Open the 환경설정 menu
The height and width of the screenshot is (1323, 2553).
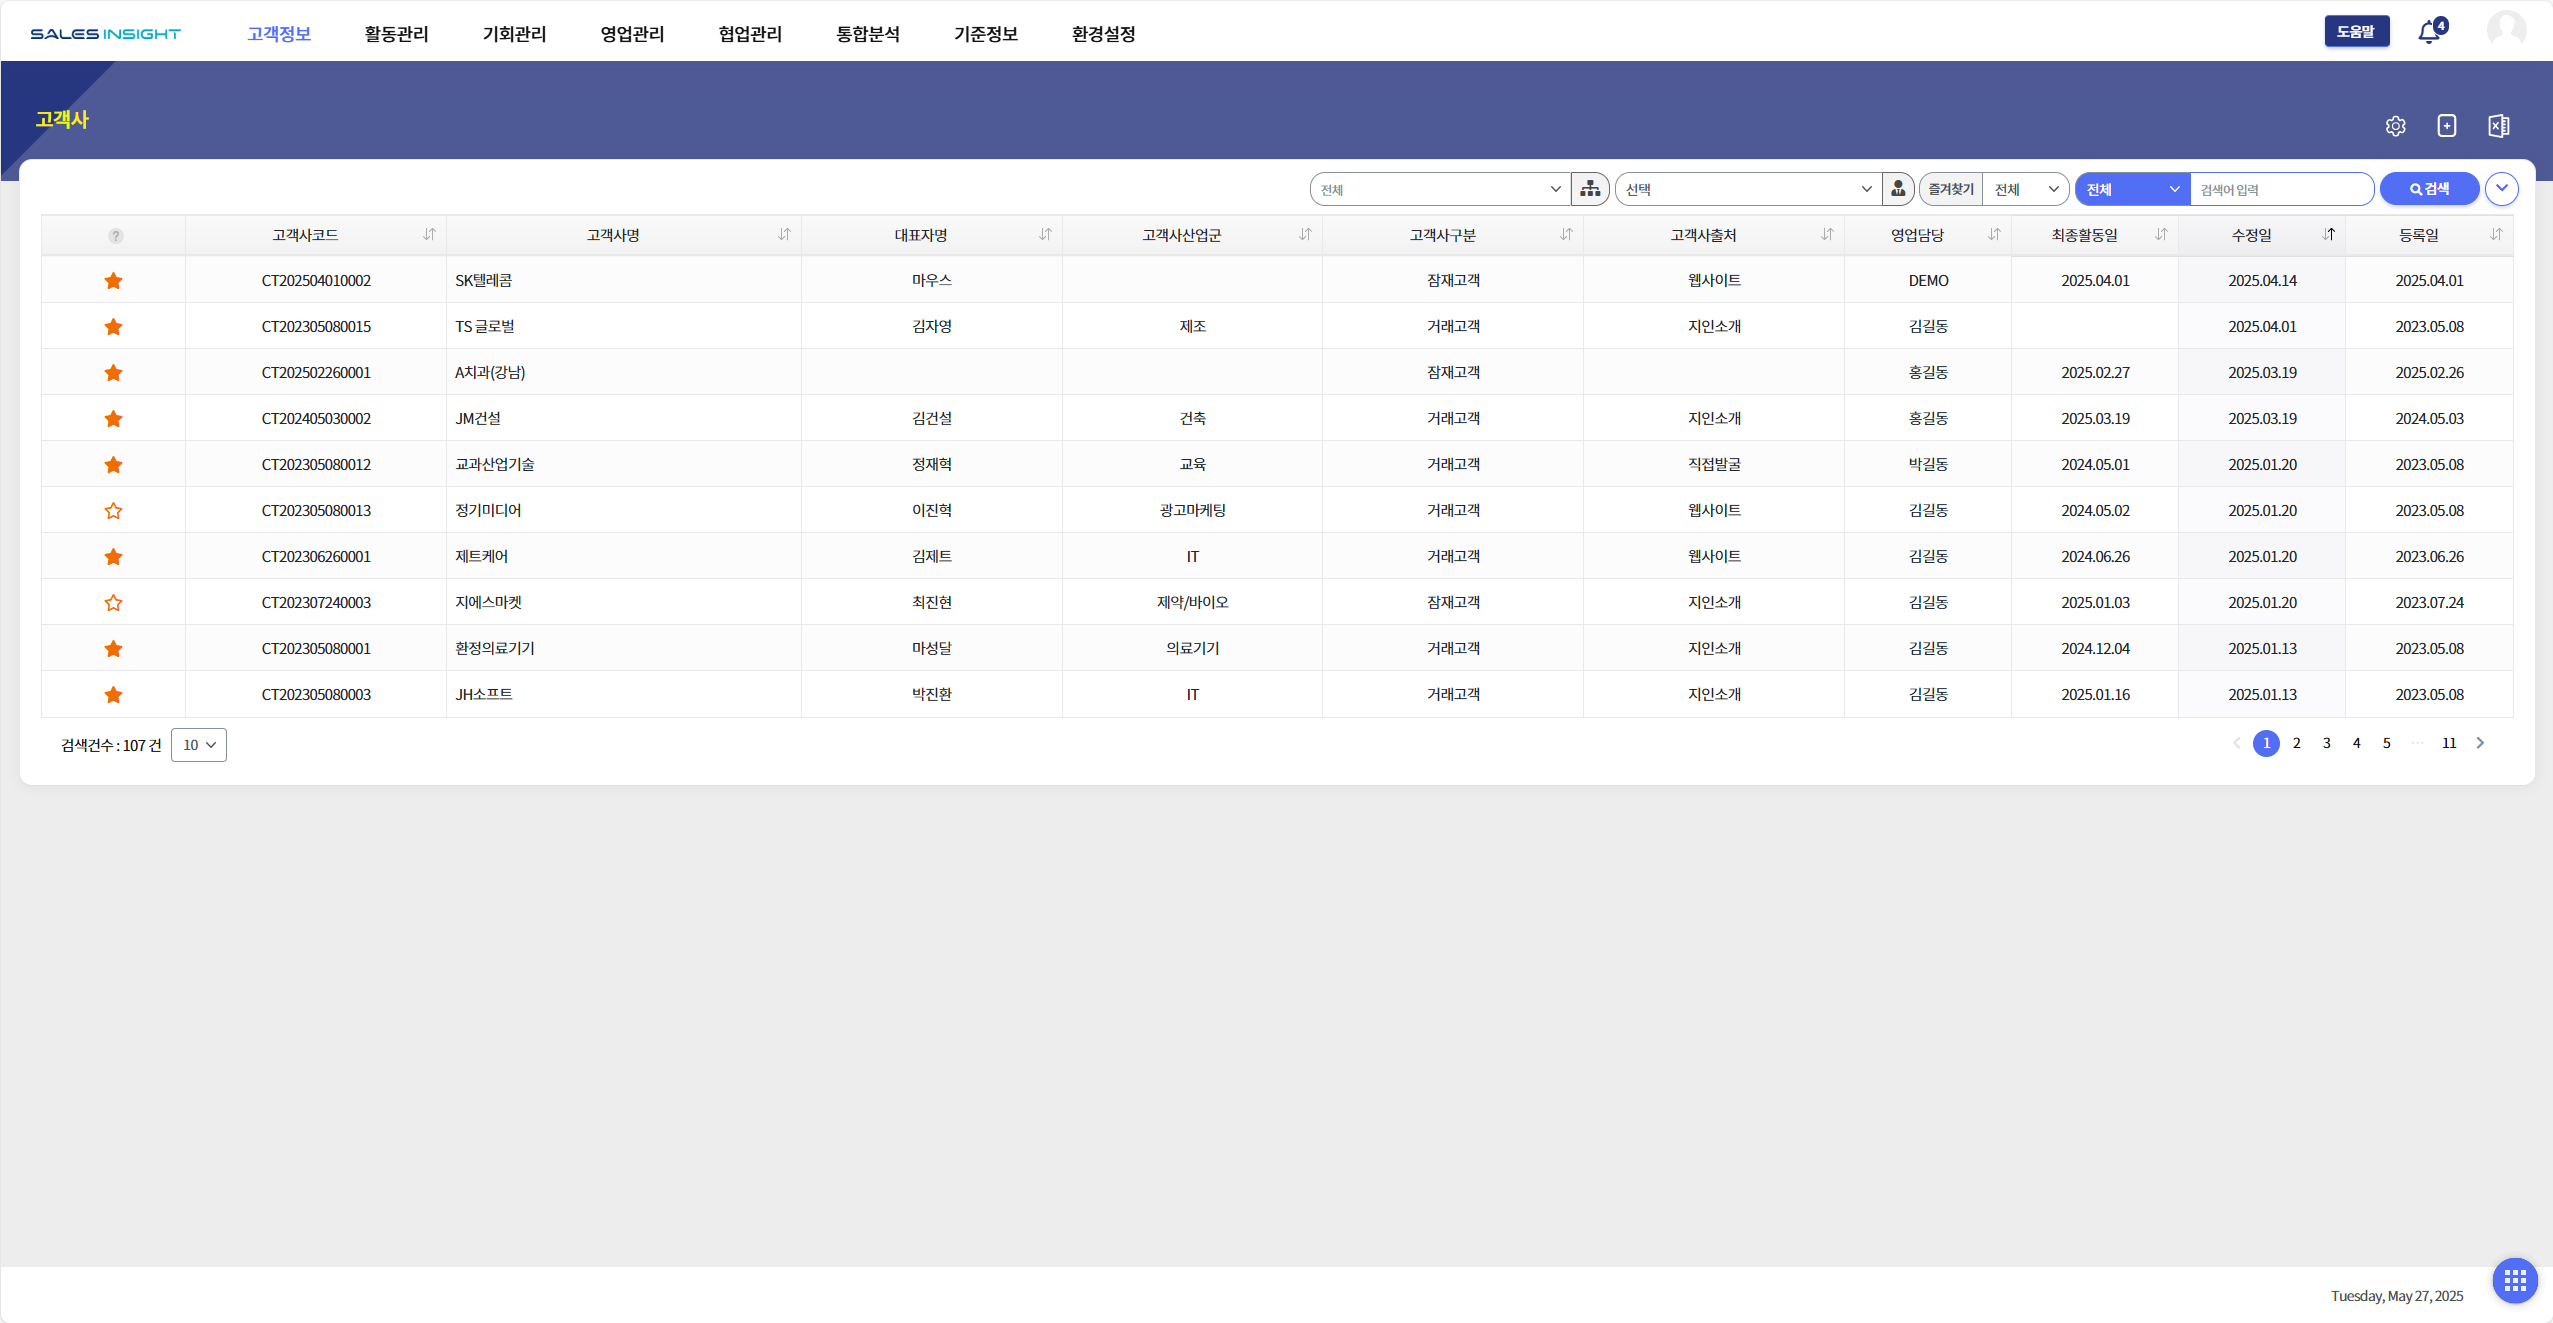tap(1104, 34)
